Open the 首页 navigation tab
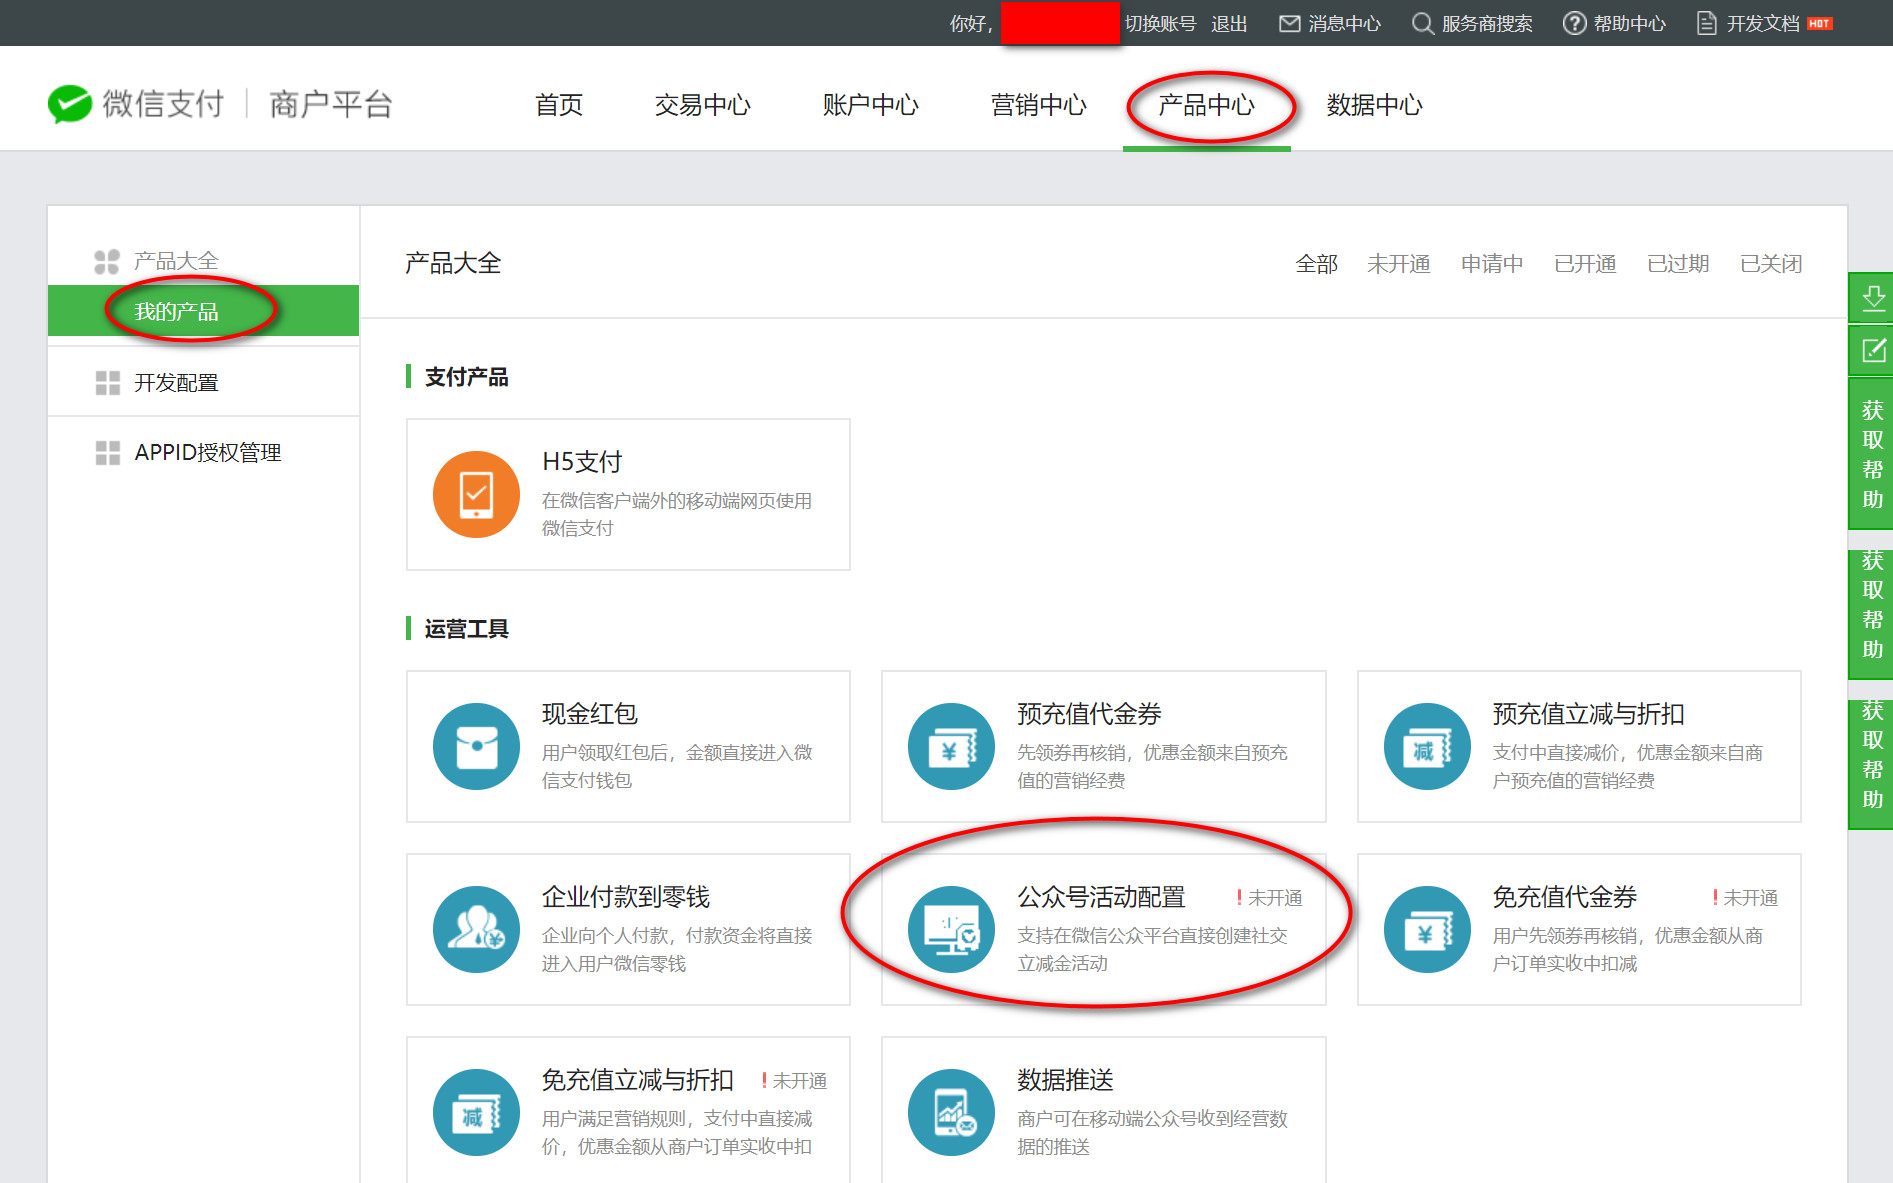Image resolution: width=1893 pixels, height=1183 pixels. tap(559, 105)
